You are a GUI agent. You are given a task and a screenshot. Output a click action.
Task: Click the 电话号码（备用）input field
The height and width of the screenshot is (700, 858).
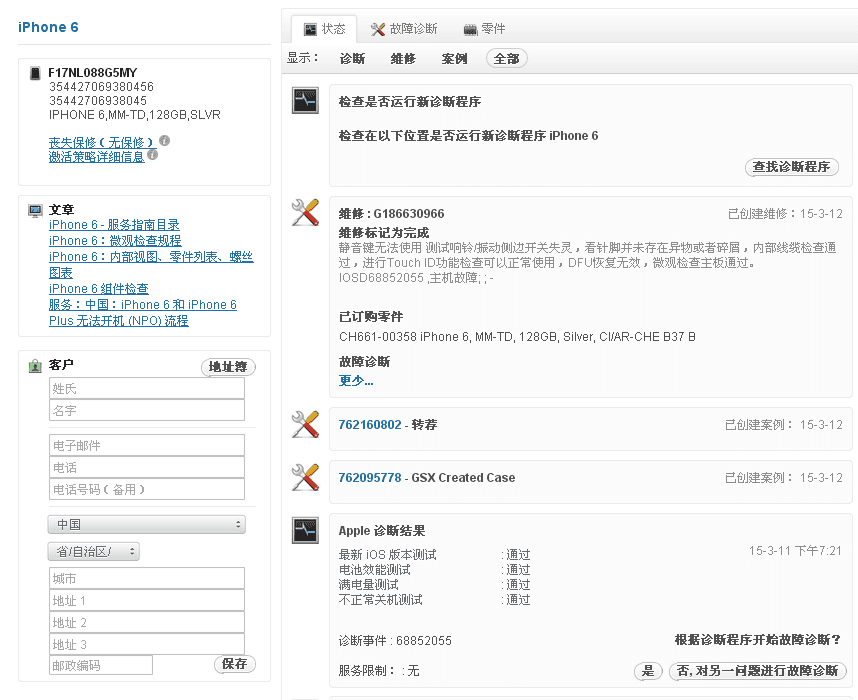click(x=147, y=489)
